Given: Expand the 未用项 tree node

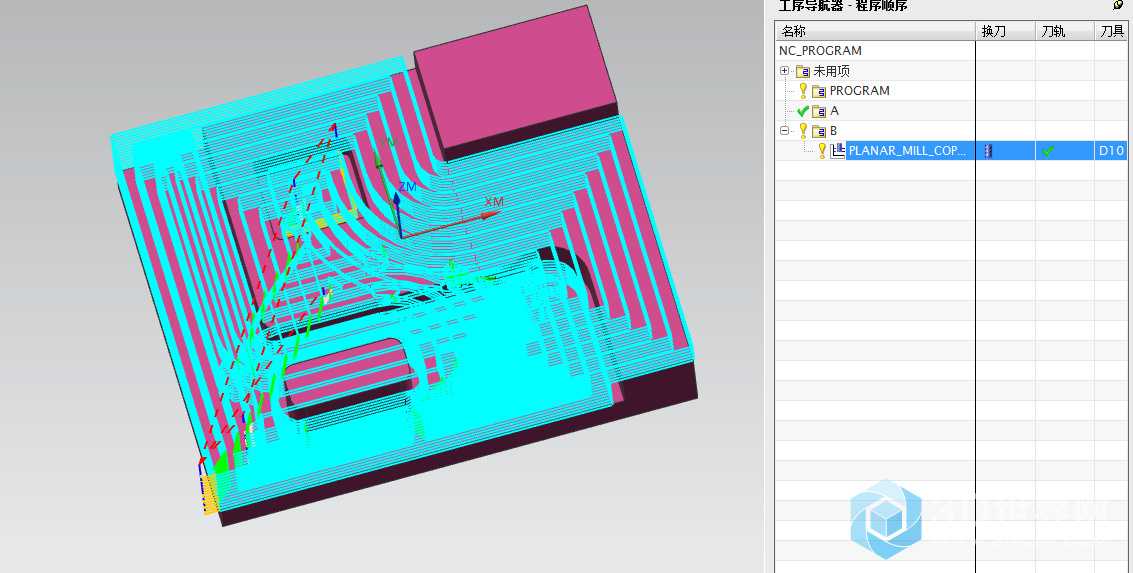Looking at the screenshot, I should click(785, 71).
